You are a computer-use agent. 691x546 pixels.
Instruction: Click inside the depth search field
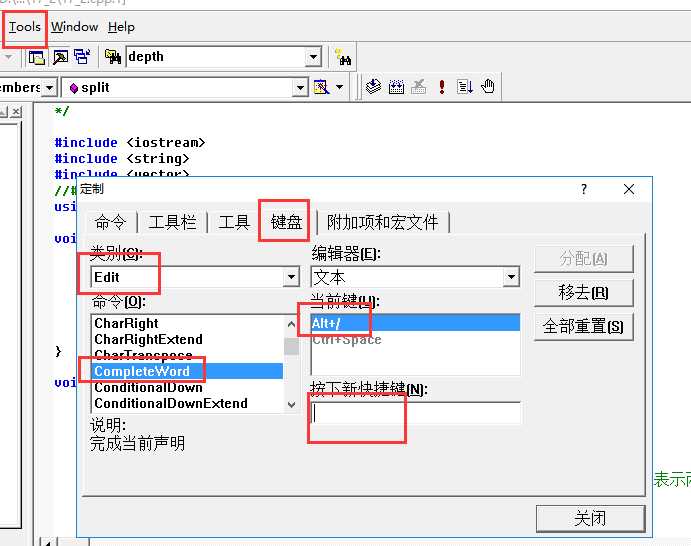pos(216,57)
